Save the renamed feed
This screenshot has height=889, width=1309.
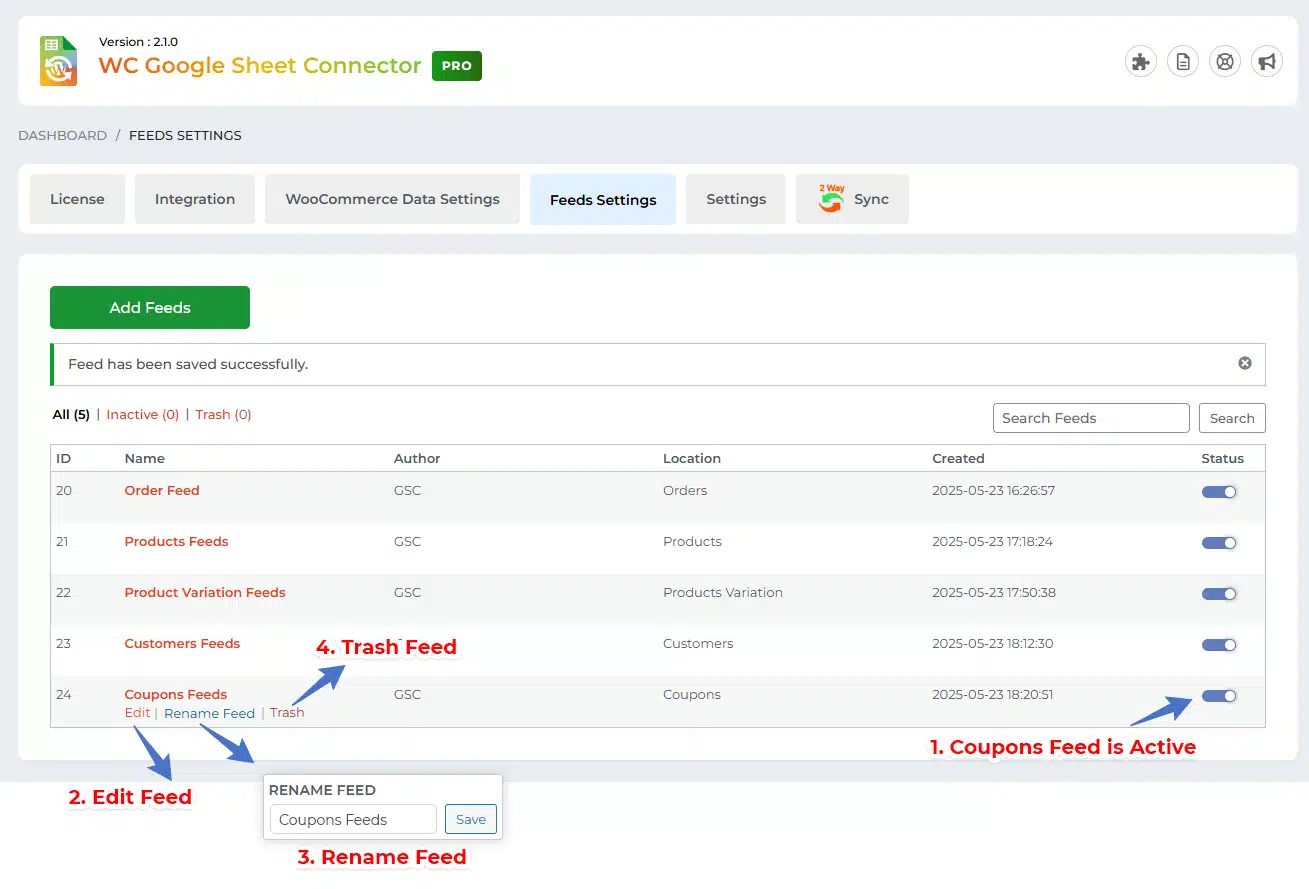[470, 819]
